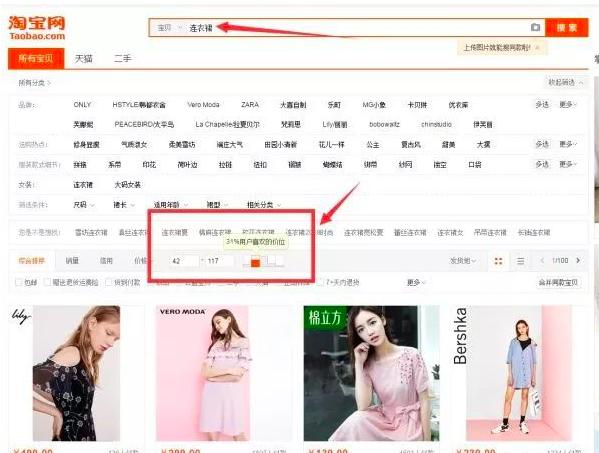Click the suggested search 连衣裙女
The width and height of the screenshot is (599, 453).
tap(450, 232)
